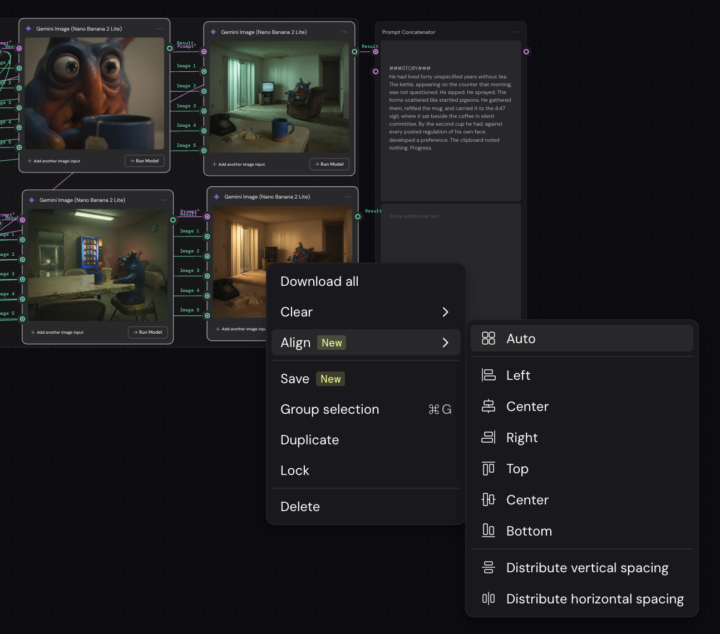Click Image 5 port on green living room node
Screen dimensions: 720x634
pyautogui.click(x=204, y=151)
